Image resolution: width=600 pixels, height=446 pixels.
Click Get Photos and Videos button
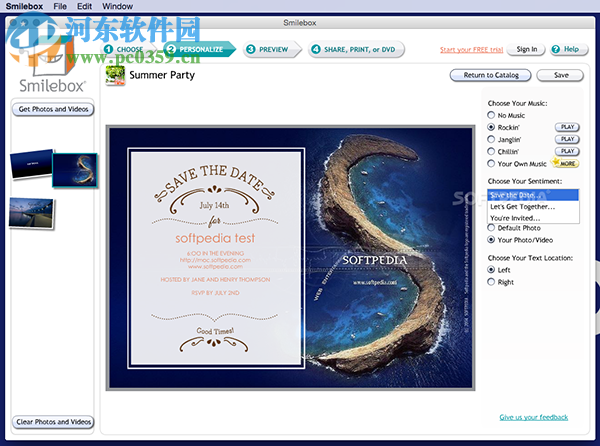[x=53, y=109]
